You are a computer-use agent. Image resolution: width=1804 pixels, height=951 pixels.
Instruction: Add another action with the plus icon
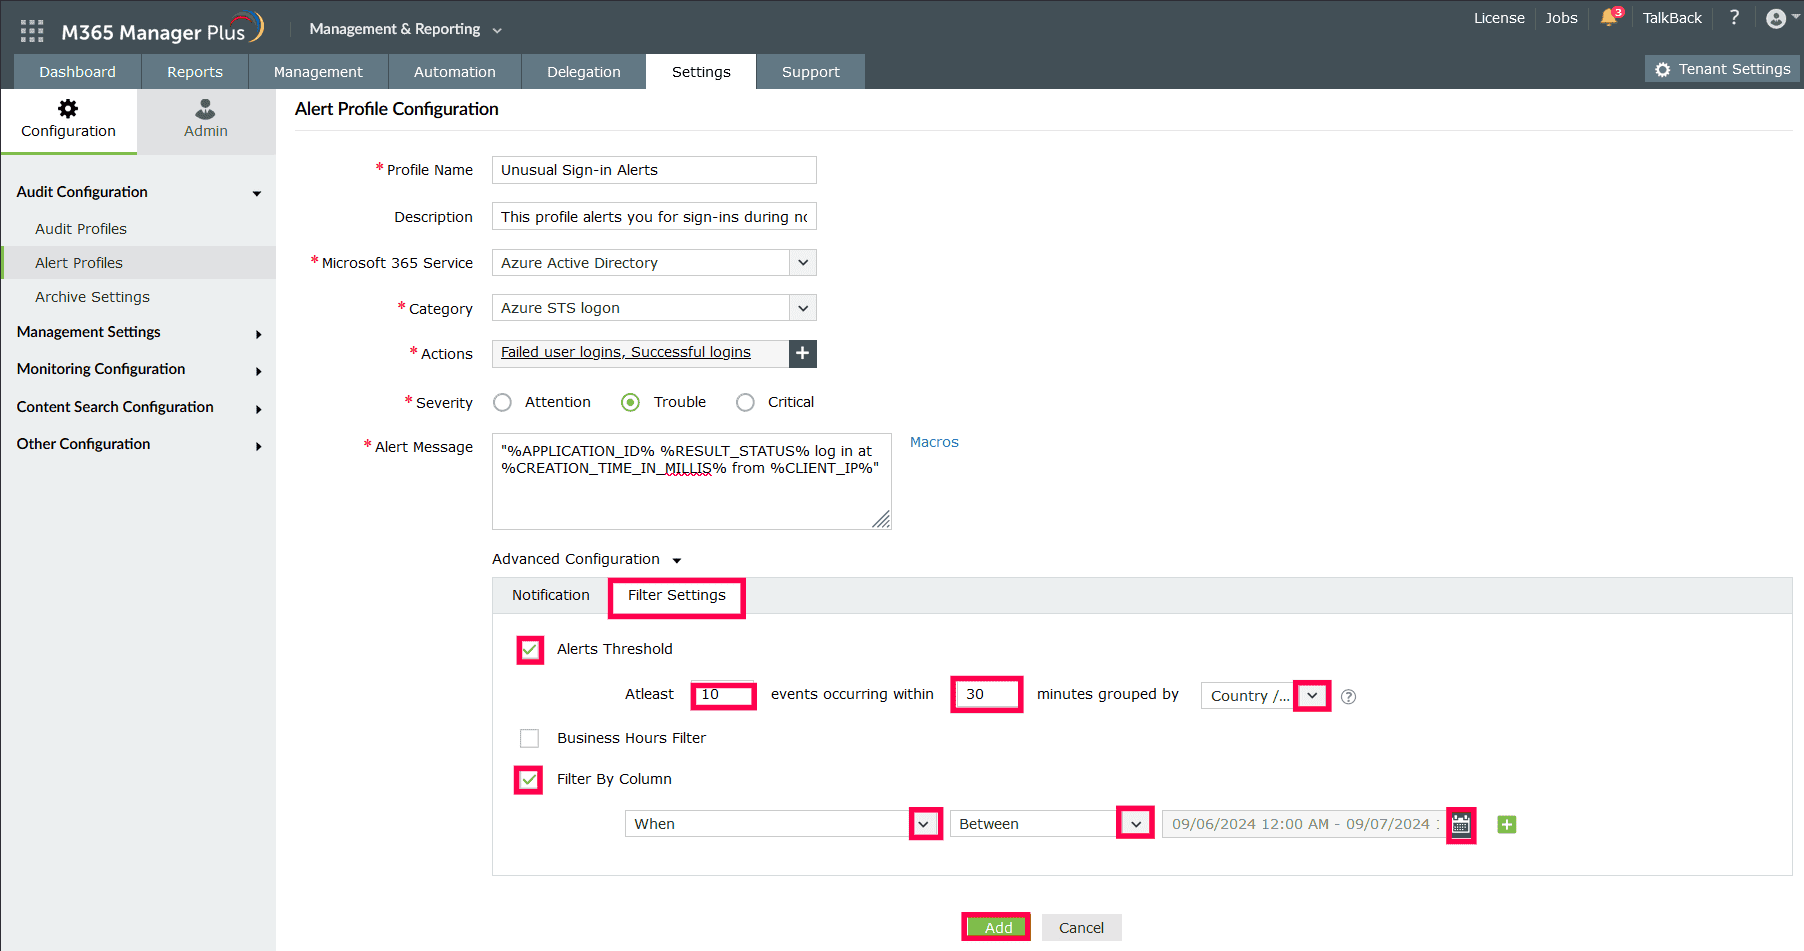tap(802, 353)
